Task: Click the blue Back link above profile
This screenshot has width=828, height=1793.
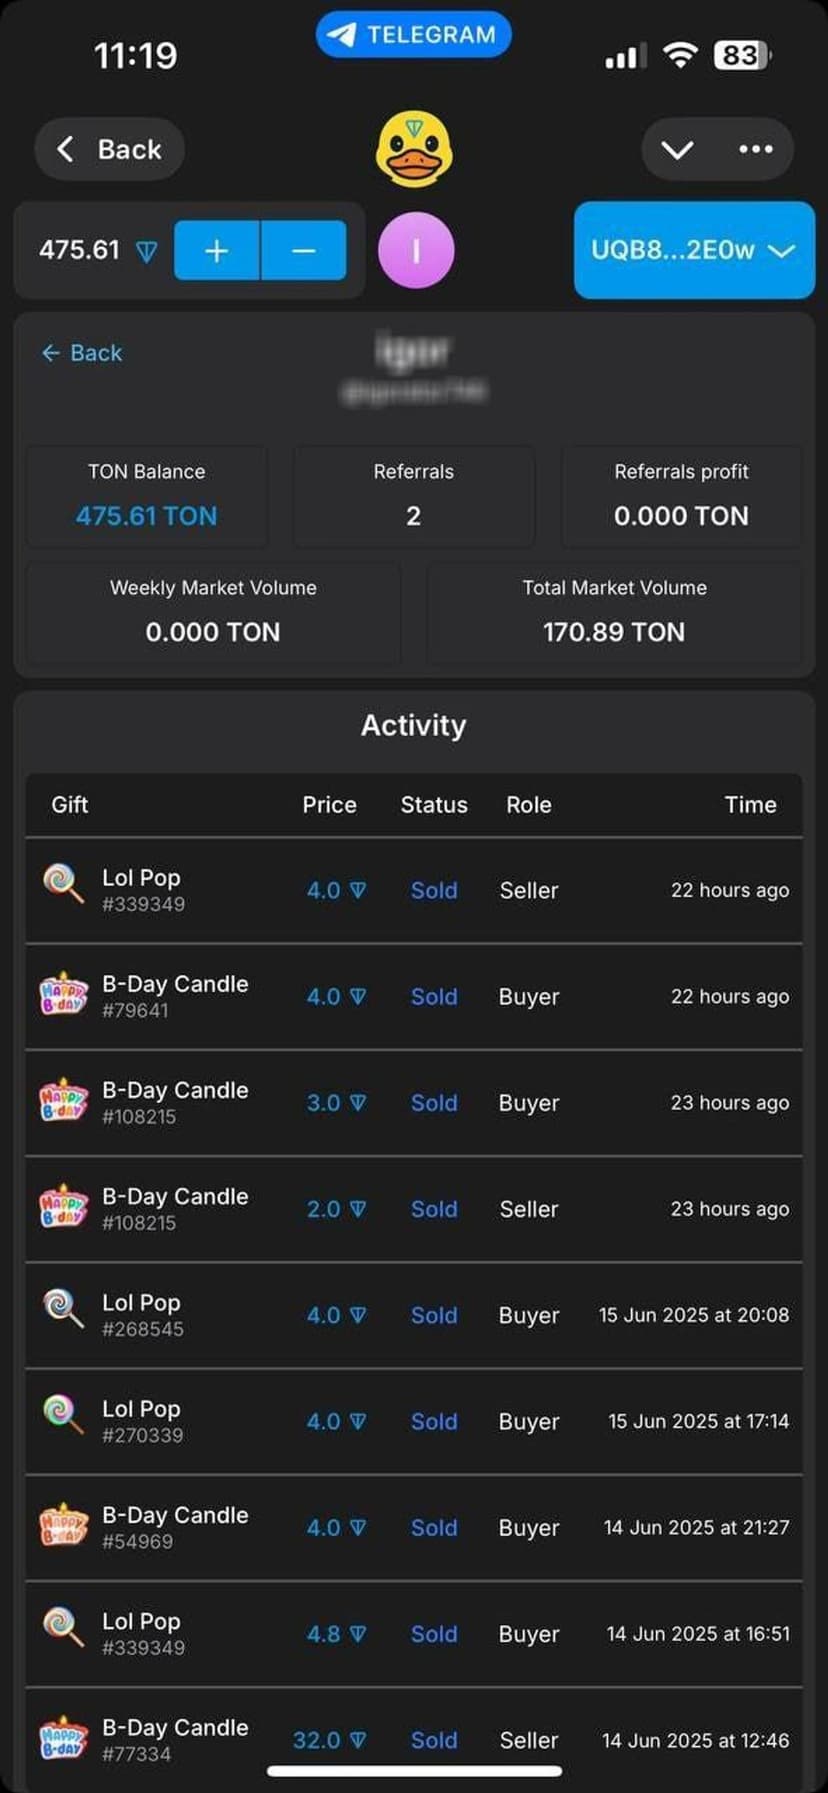Action: (x=82, y=353)
